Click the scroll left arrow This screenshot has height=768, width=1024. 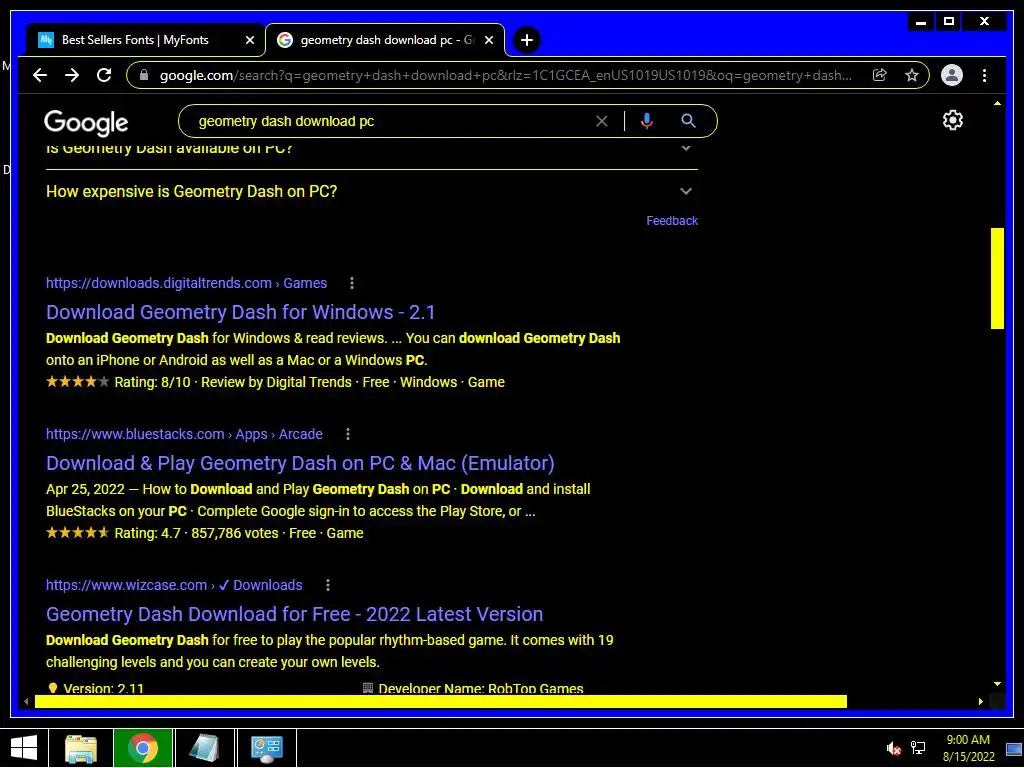pyautogui.click(x=26, y=701)
